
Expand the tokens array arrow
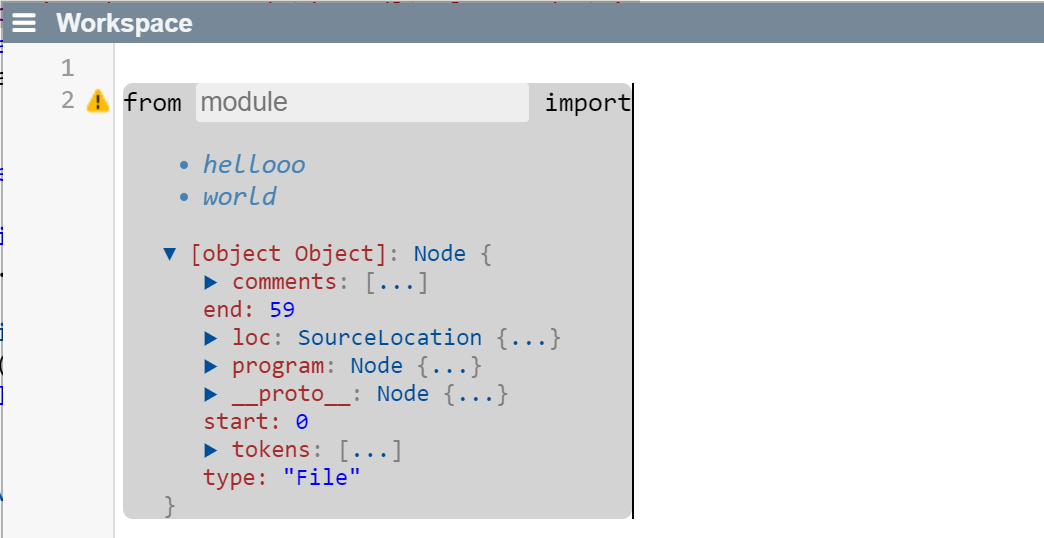point(211,450)
